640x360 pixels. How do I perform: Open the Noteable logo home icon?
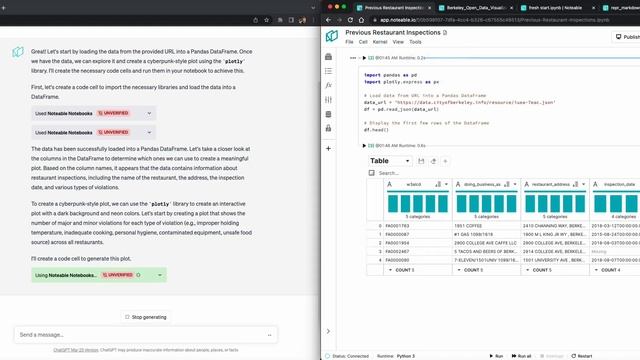(x=331, y=36)
